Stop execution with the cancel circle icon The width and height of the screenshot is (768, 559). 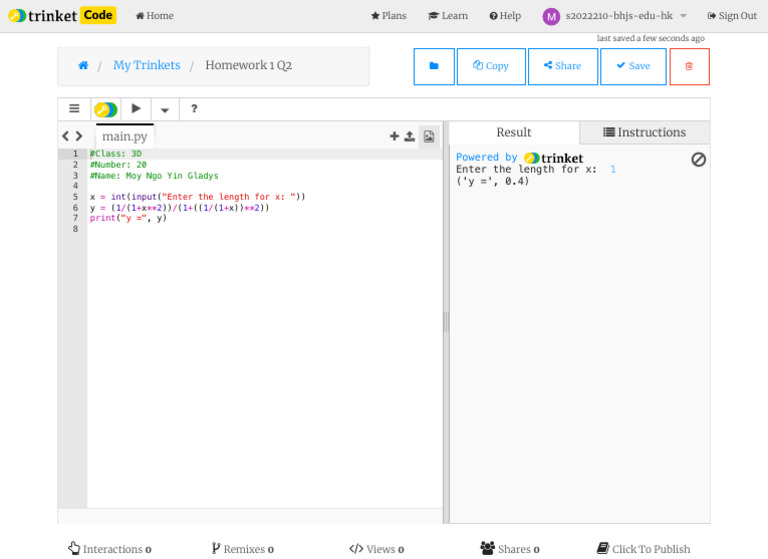point(698,159)
